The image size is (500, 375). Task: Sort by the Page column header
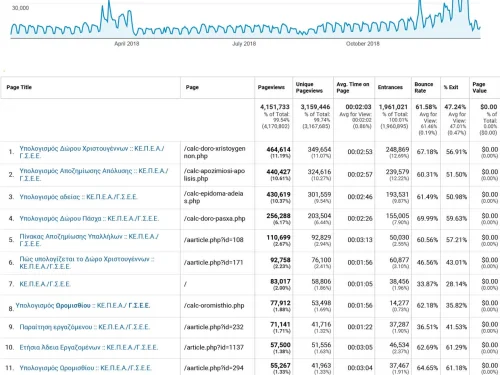click(x=192, y=87)
